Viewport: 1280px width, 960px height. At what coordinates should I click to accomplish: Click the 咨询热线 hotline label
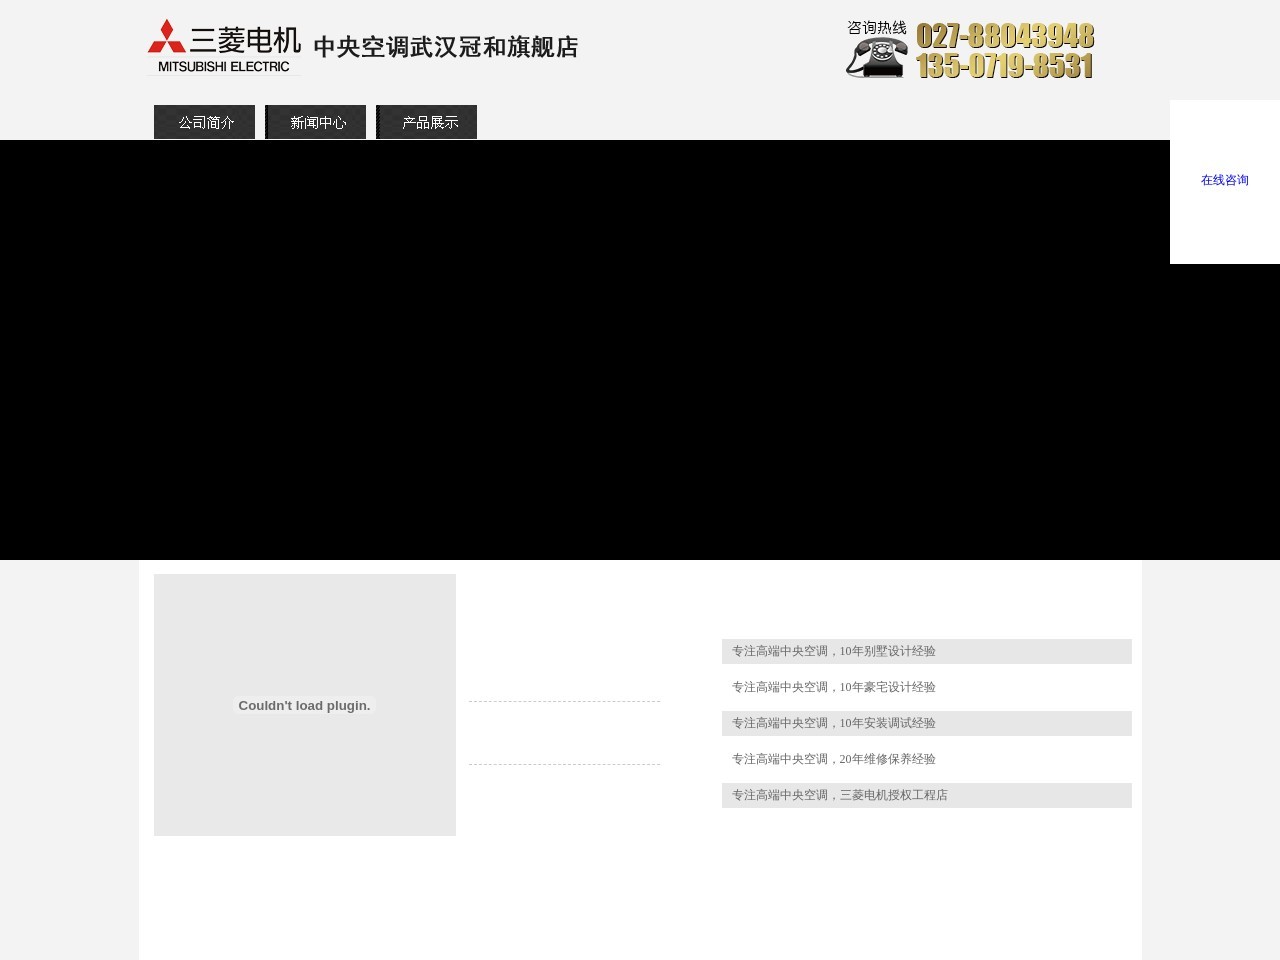point(875,28)
